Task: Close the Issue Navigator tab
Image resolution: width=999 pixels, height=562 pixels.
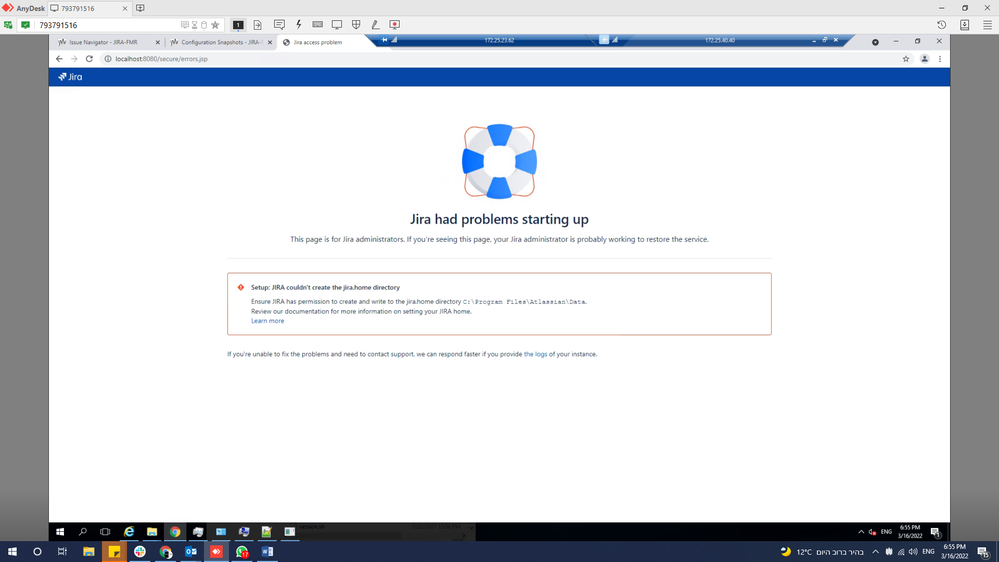Action: (x=157, y=42)
